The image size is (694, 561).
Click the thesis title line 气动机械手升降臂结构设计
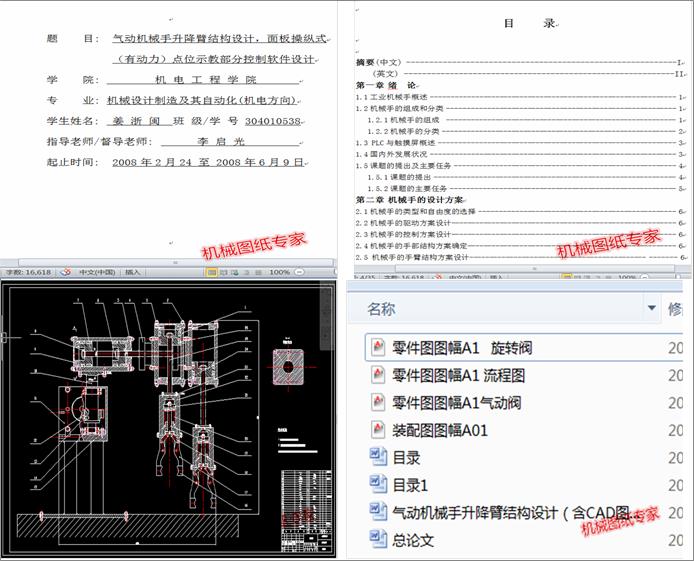[x=220, y=39]
